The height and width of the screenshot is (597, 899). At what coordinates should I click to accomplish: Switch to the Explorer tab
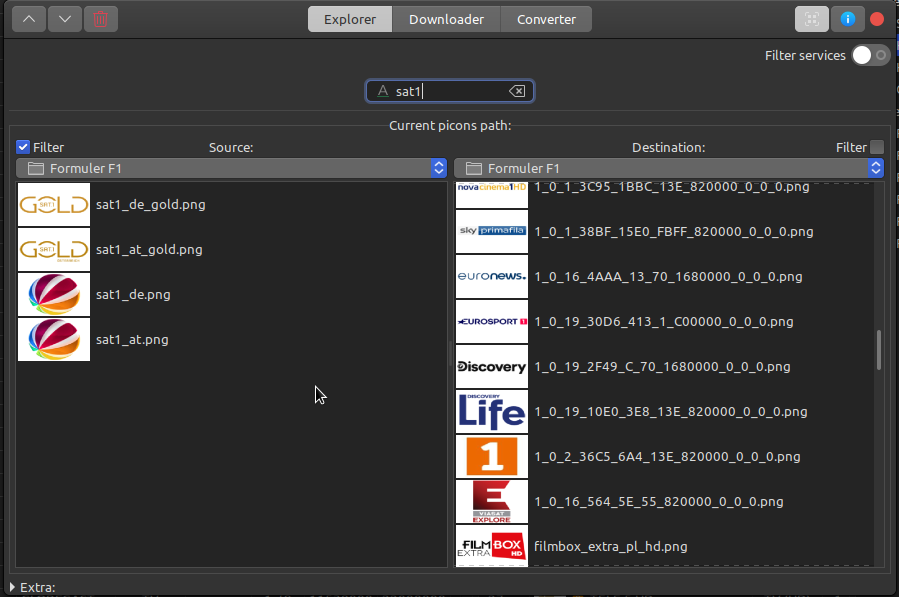(350, 19)
